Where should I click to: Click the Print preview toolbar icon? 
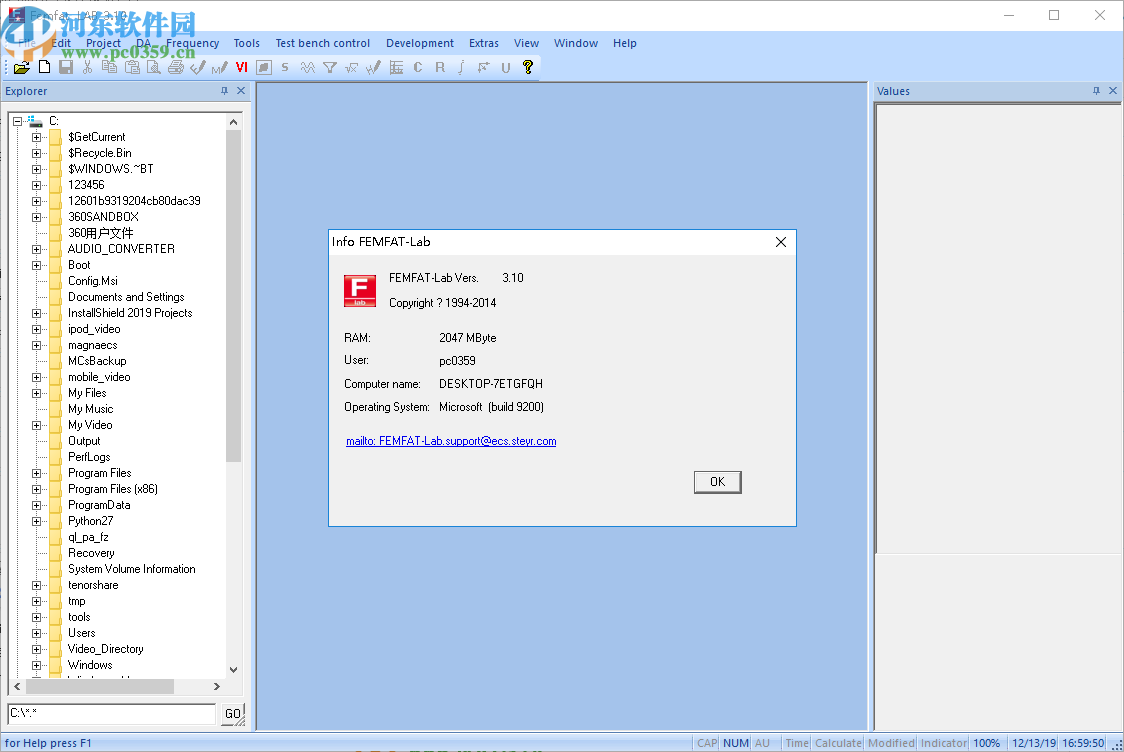(153, 67)
